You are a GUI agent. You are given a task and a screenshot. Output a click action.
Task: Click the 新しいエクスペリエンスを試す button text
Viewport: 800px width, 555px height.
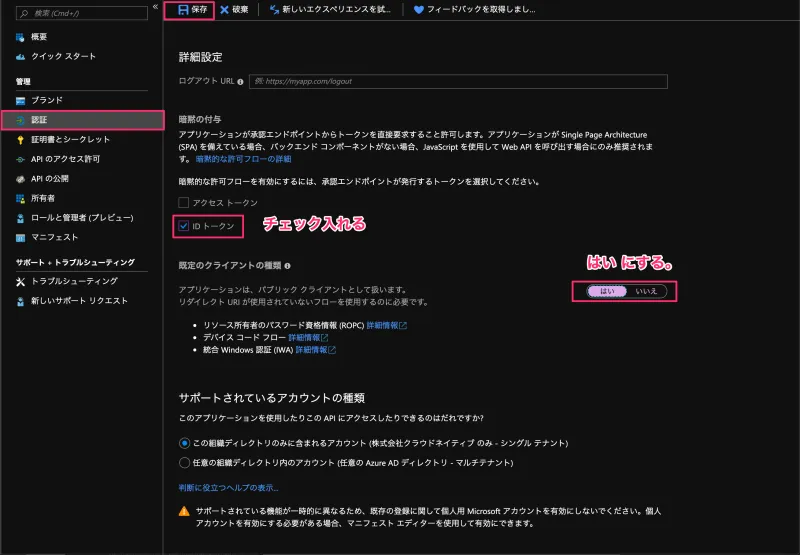(x=336, y=9)
